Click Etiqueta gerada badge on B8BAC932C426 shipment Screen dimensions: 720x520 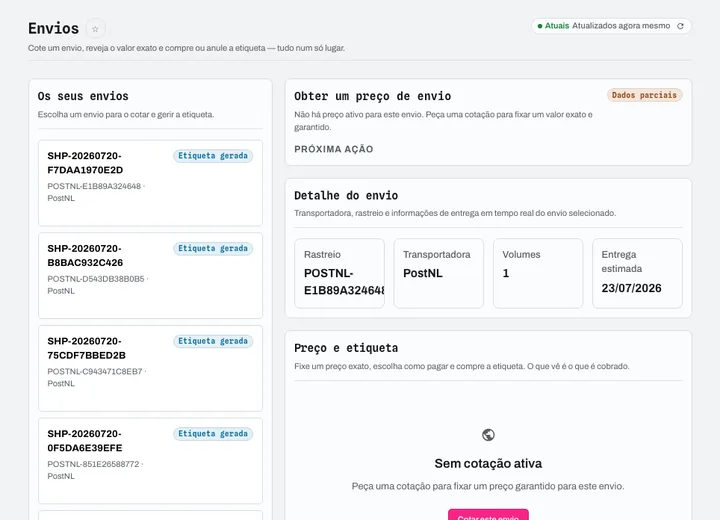[213, 249]
